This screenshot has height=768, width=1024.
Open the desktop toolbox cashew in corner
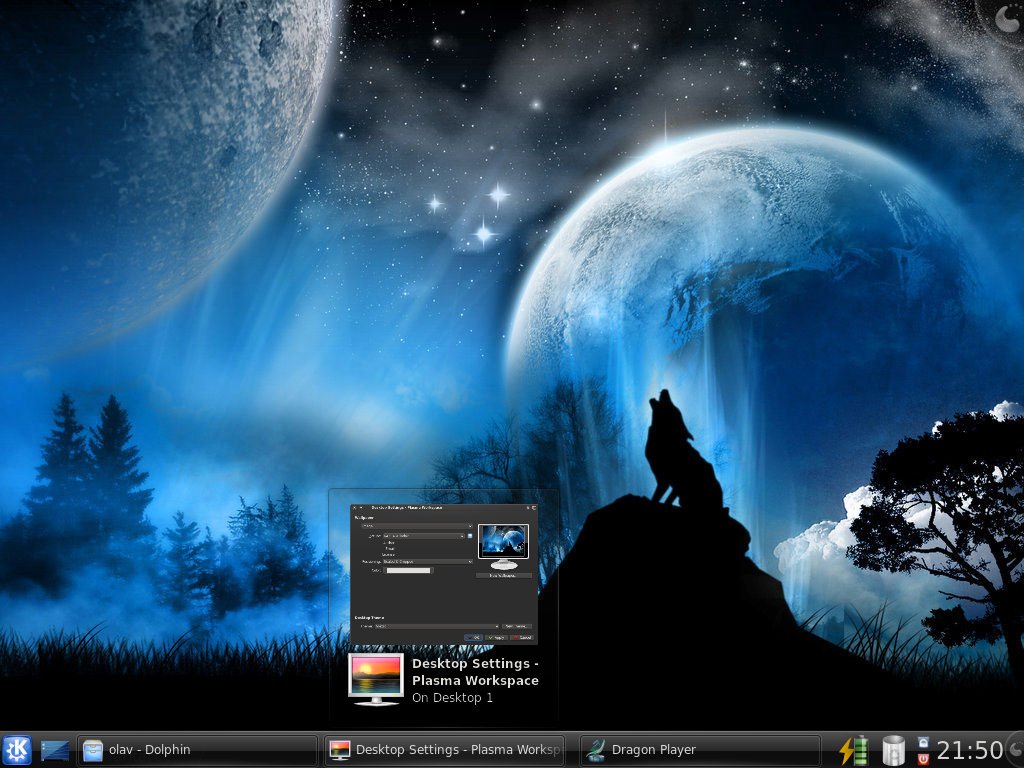coord(1006,18)
